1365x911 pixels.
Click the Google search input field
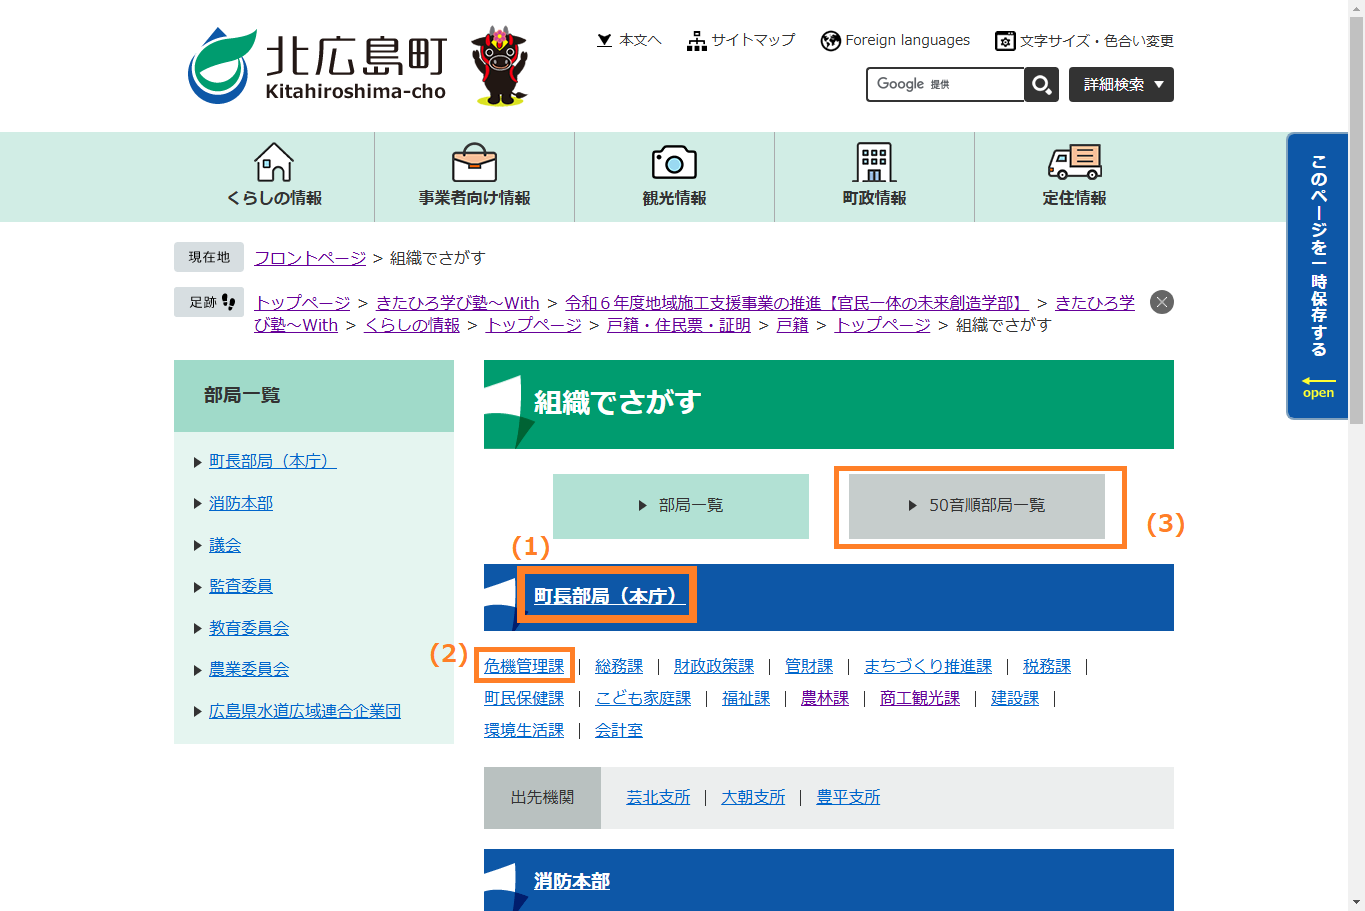coord(945,84)
